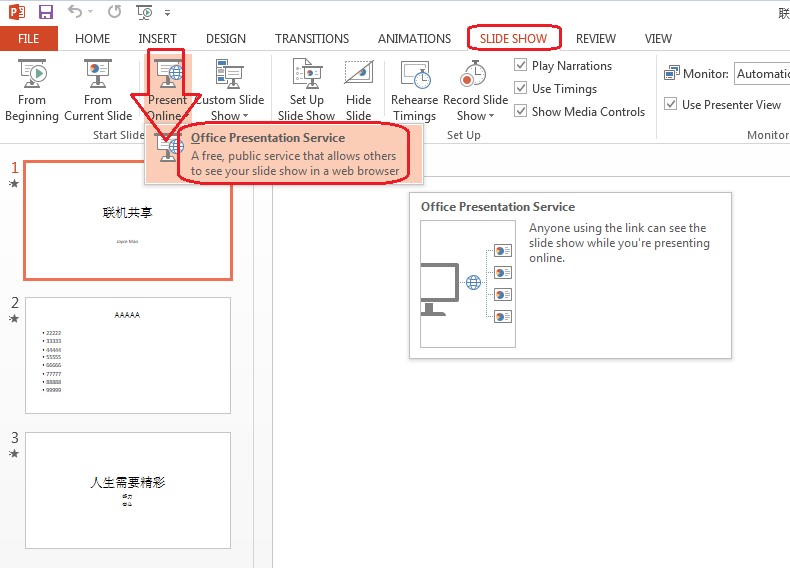Click the Office Presentation Service tooltip illustration
Image resolution: width=790 pixels, height=568 pixels.
468,284
